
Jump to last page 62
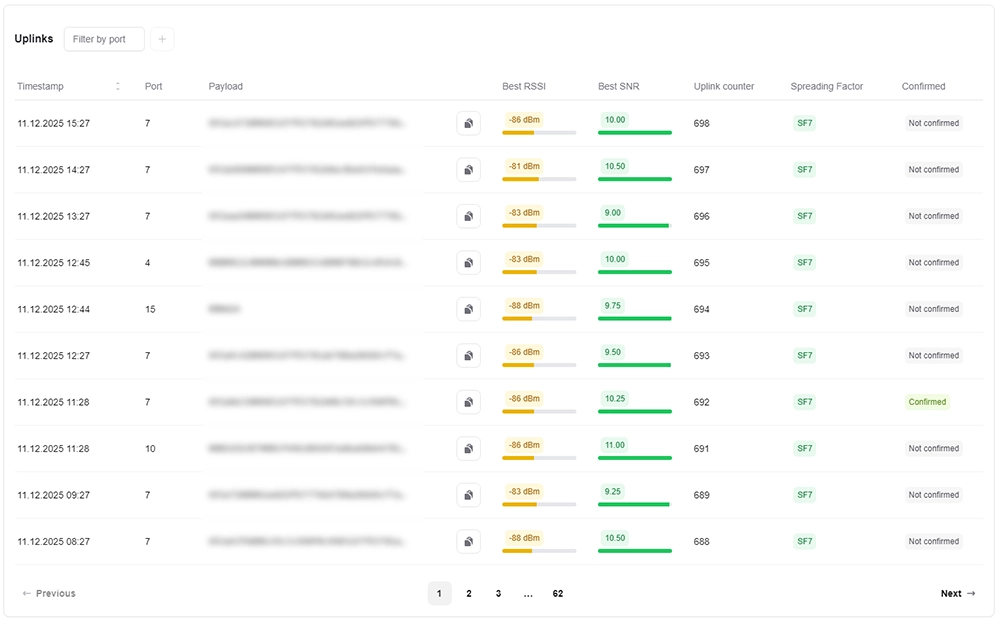pyautogui.click(x=558, y=594)
